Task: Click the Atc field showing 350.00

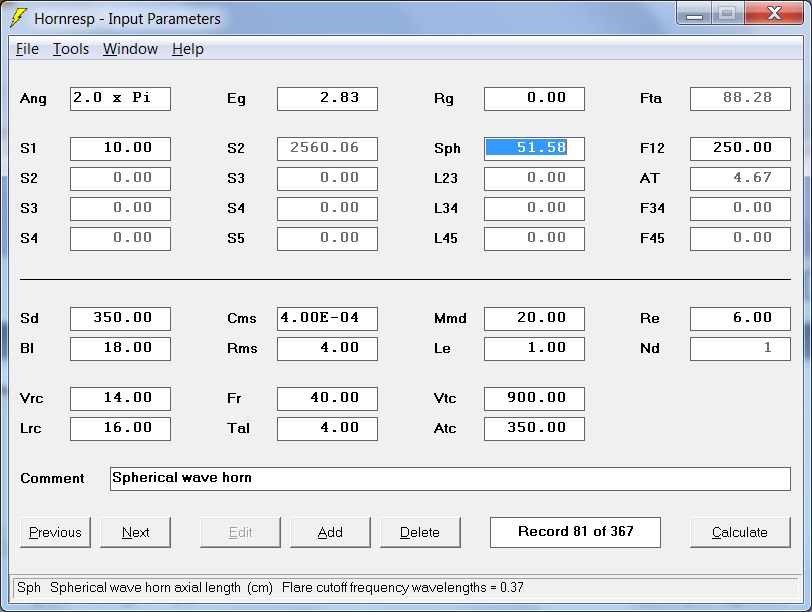Action: click(534, 429)
